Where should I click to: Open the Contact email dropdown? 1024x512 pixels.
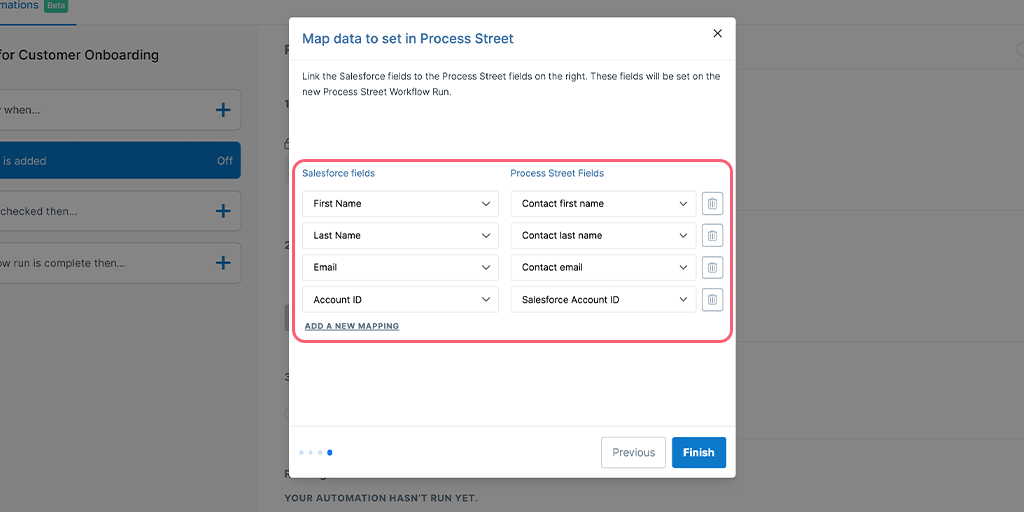tap(603, 267)
